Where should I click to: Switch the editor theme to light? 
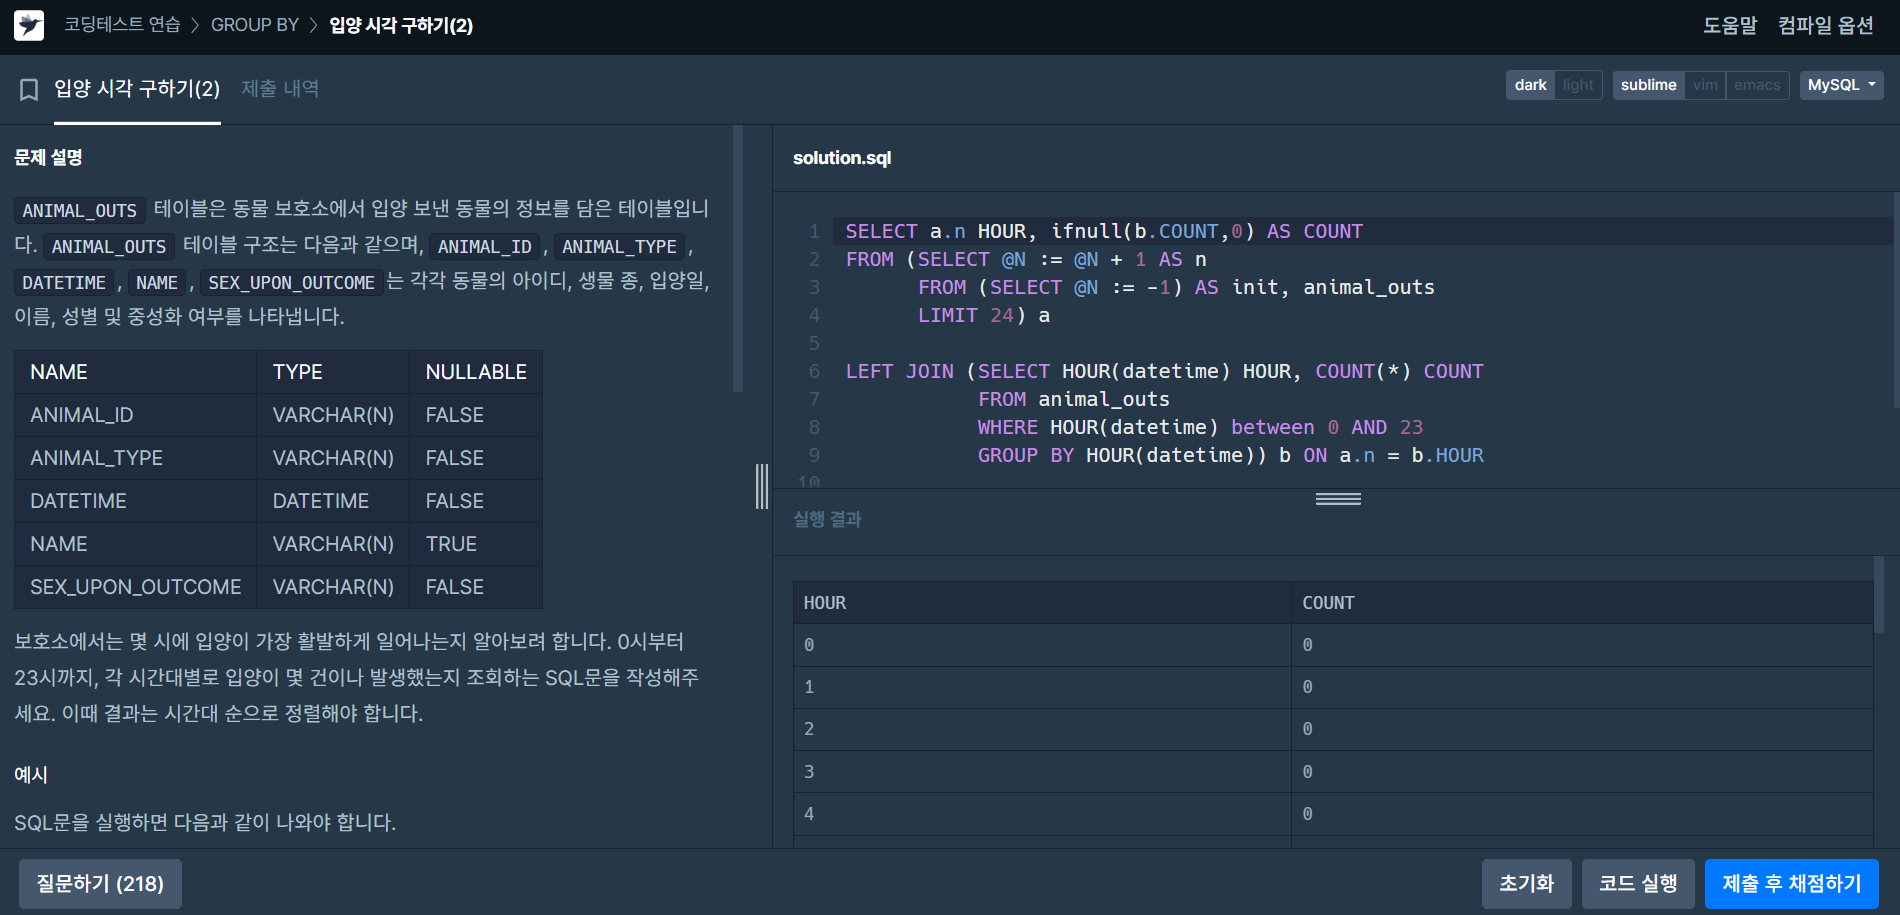point(1578,85)
